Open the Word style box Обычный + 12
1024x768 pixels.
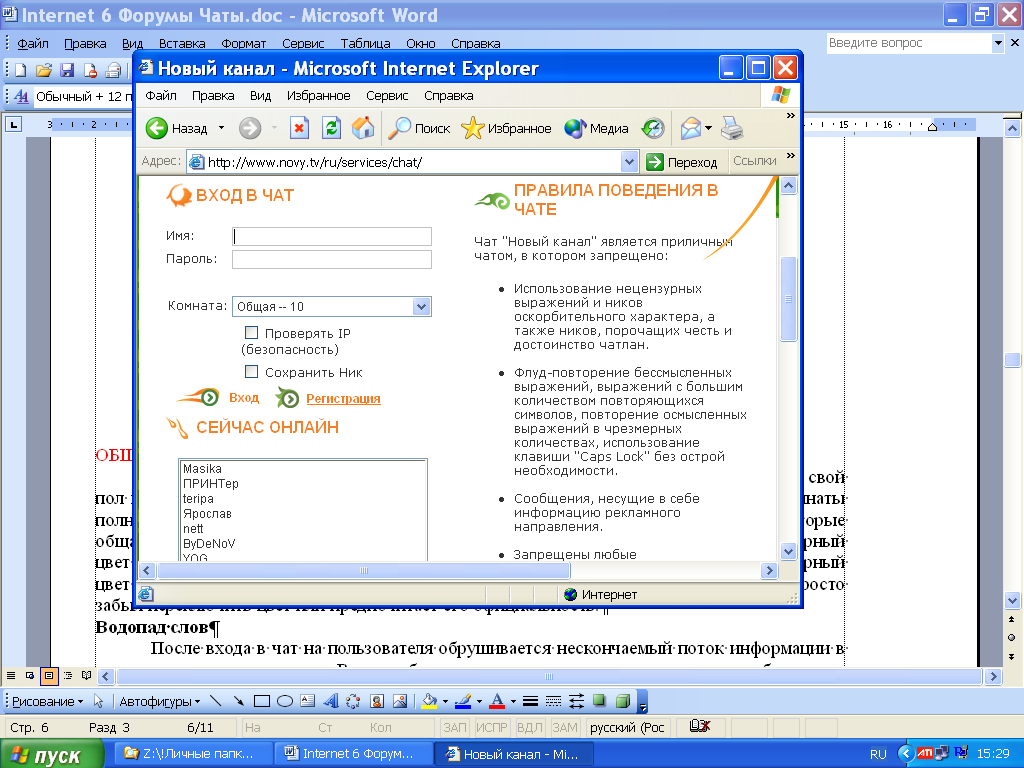tap(82, 97)
